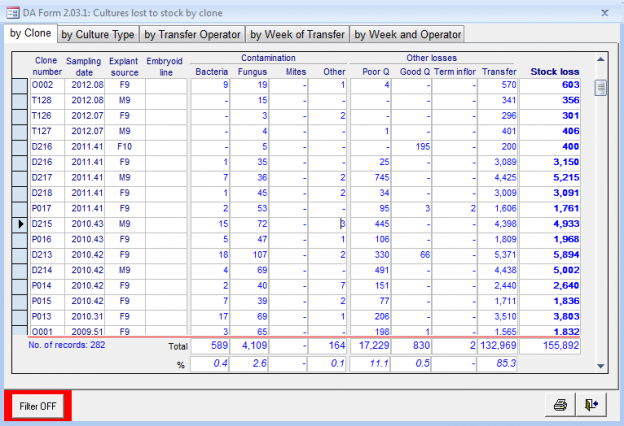
Task: Close the DA Form window
Action: (x=603, y=11)
